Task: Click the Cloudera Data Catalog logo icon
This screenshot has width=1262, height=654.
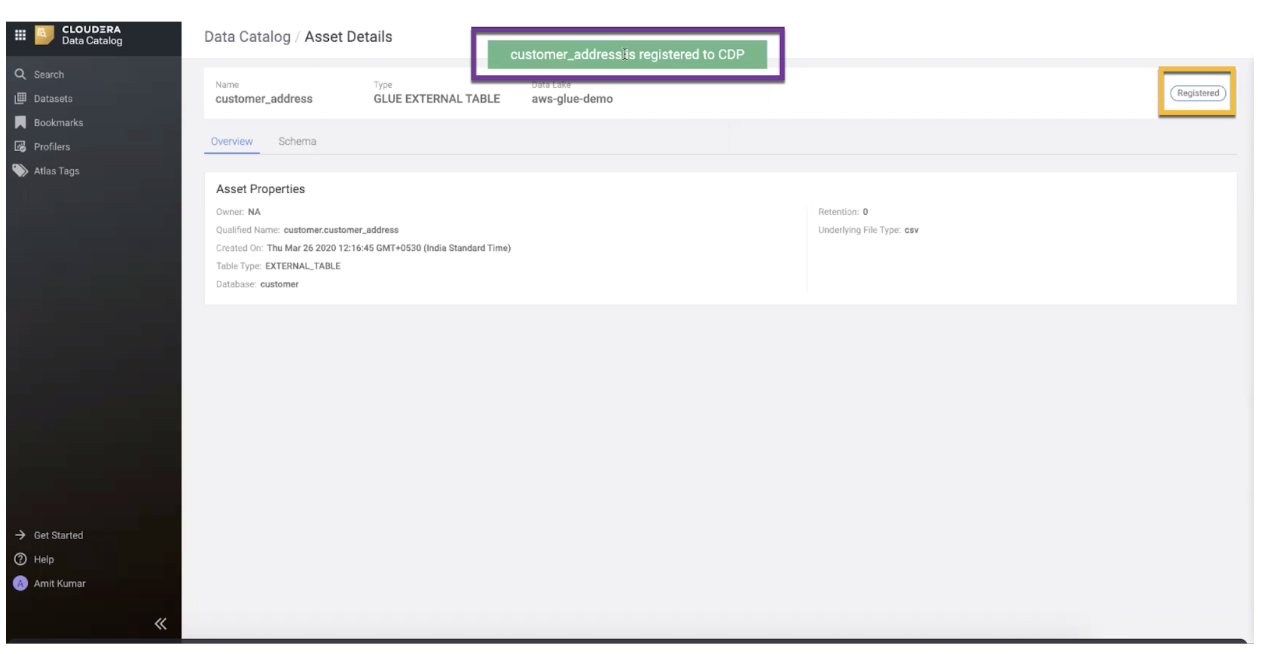Action: (44, 37)
